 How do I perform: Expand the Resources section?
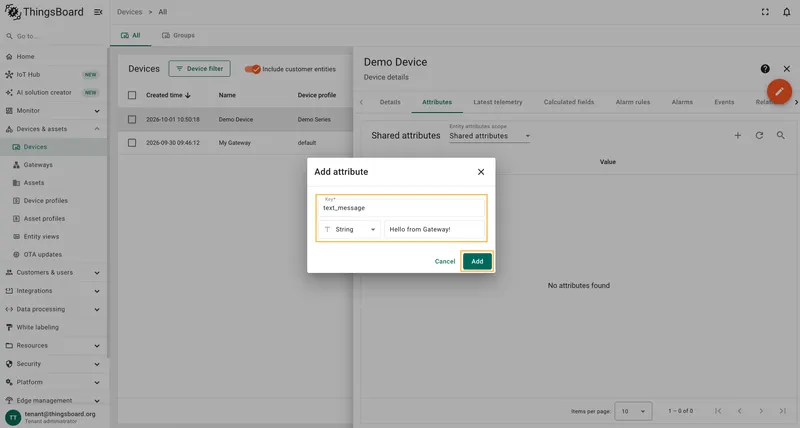(x=54, y=345)
